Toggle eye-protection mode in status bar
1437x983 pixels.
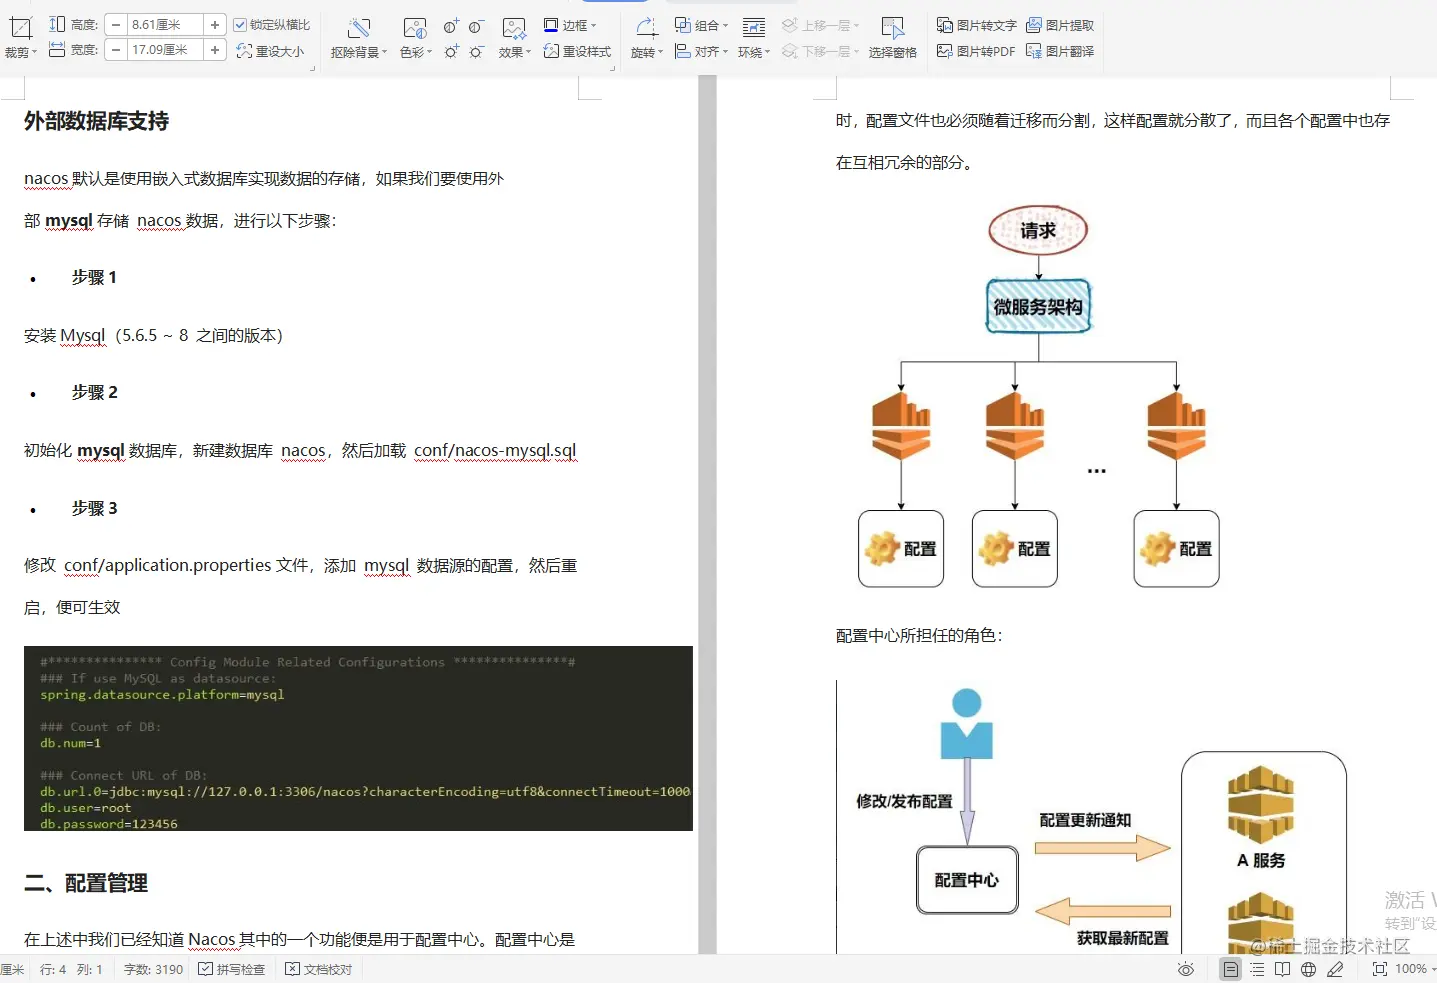(1185, 968)
